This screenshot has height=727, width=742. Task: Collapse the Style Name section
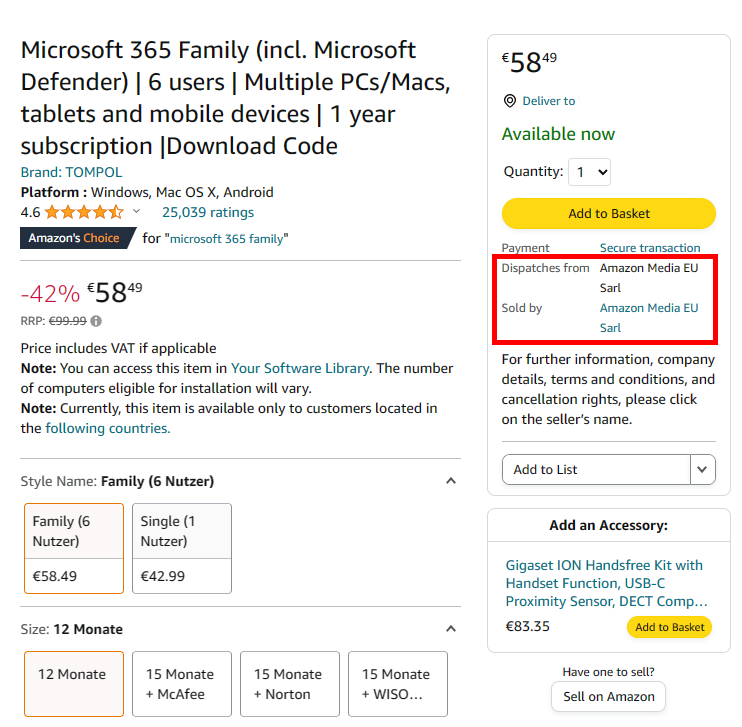[451, 481]
